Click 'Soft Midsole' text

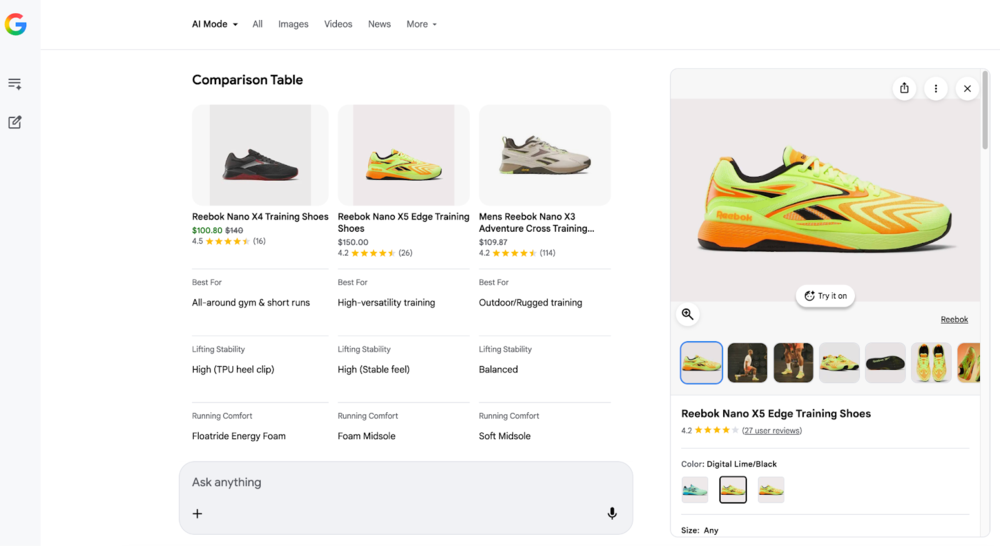pyautogui.click(x=504, y=436)
